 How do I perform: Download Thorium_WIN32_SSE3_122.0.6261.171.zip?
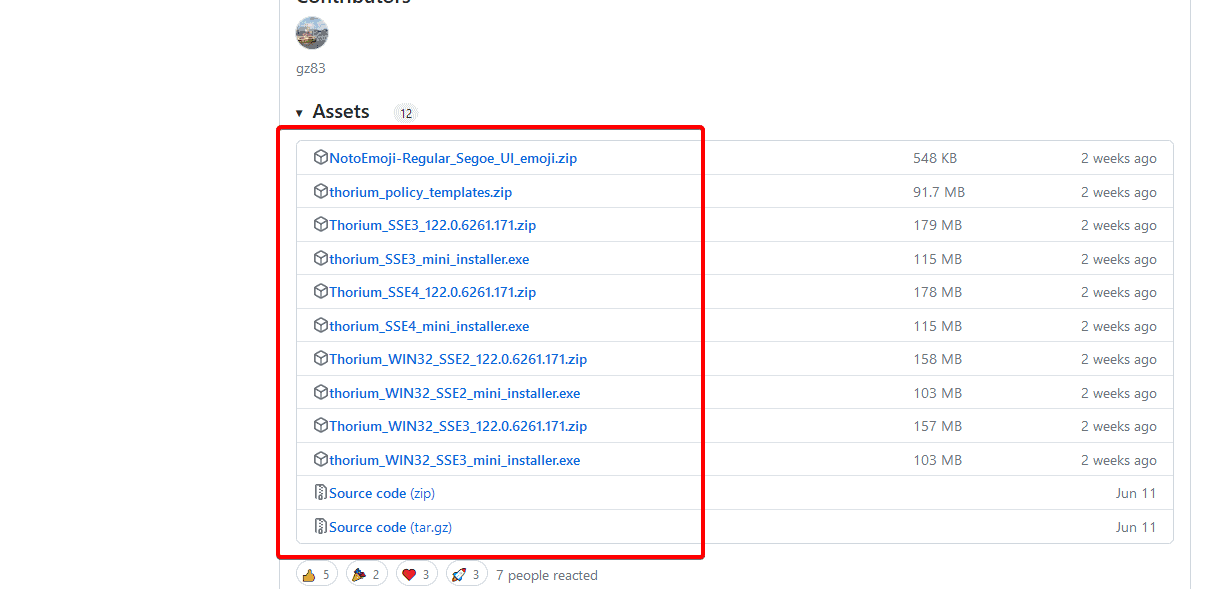point(458,426)
